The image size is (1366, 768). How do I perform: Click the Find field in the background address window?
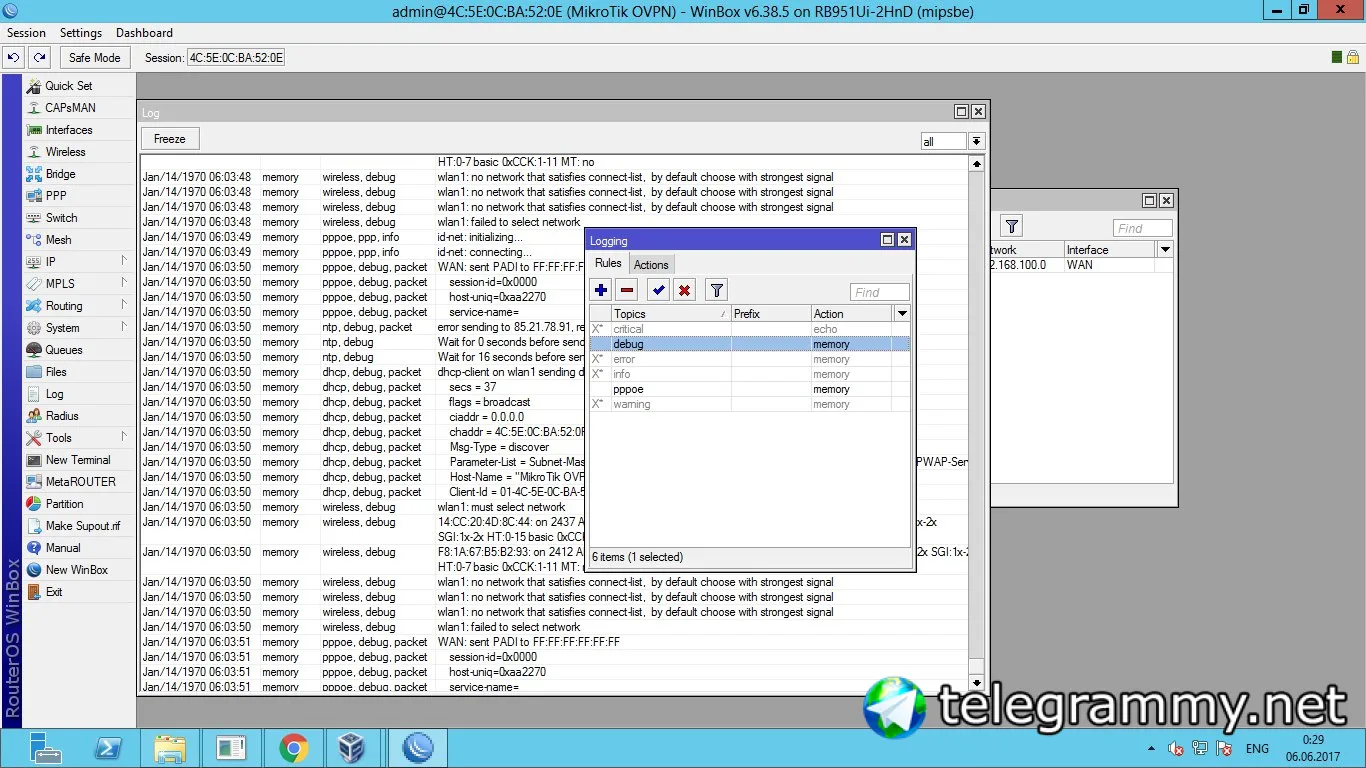click(1143, 228)
